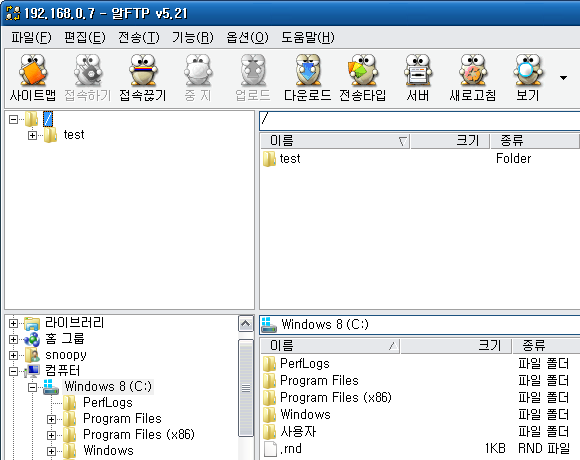Open the 전송(T) menu
Viewport: 580px width, 460px height.
pos(139,37)
